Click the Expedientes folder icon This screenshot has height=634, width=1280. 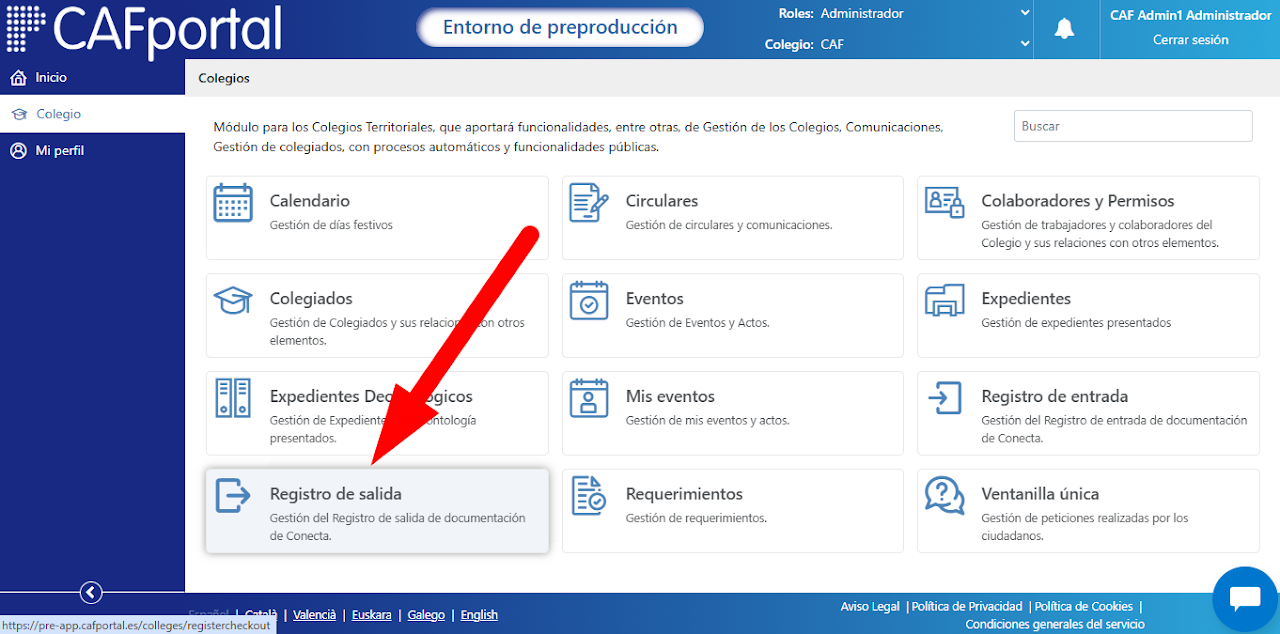945,300
